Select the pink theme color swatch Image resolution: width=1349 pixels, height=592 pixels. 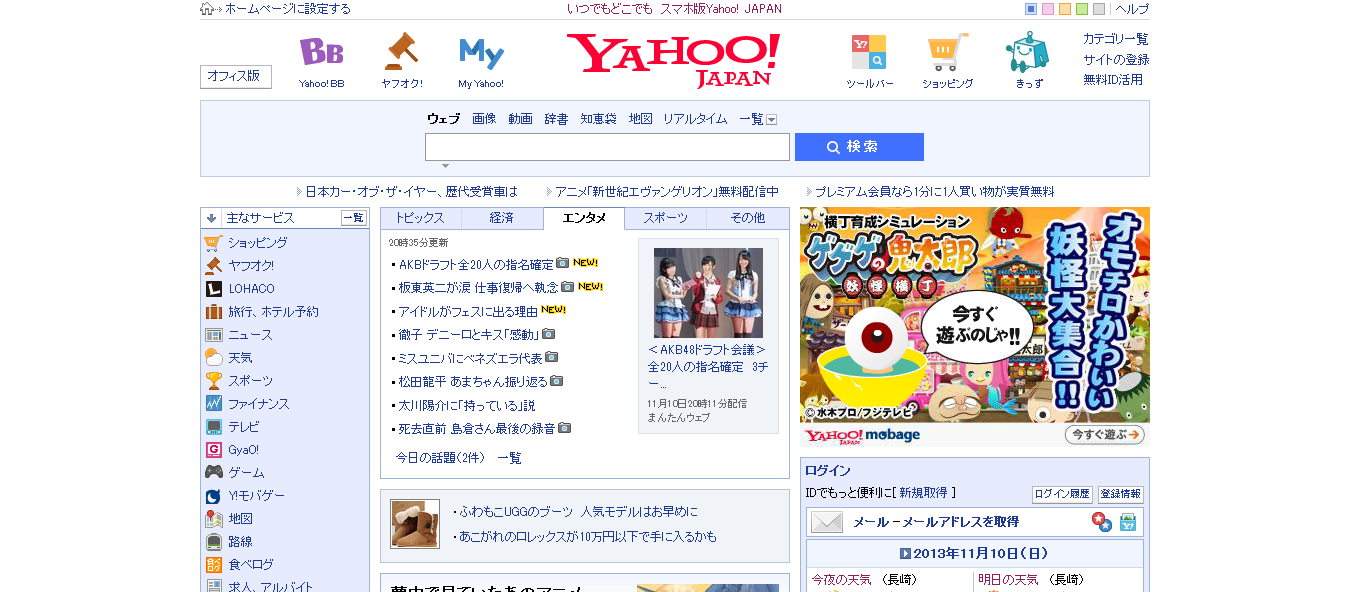(x=1048, y=9)
